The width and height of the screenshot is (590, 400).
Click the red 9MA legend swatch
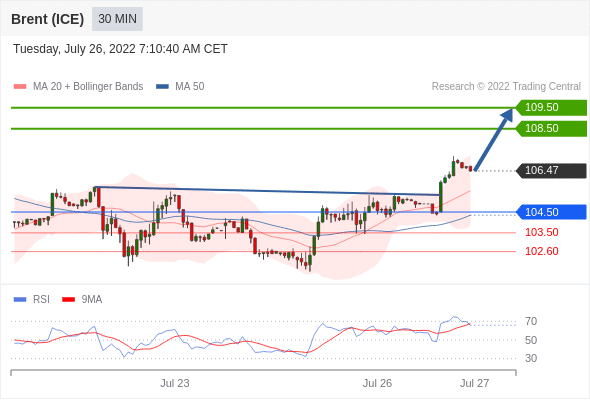click(x=68, y=300)
